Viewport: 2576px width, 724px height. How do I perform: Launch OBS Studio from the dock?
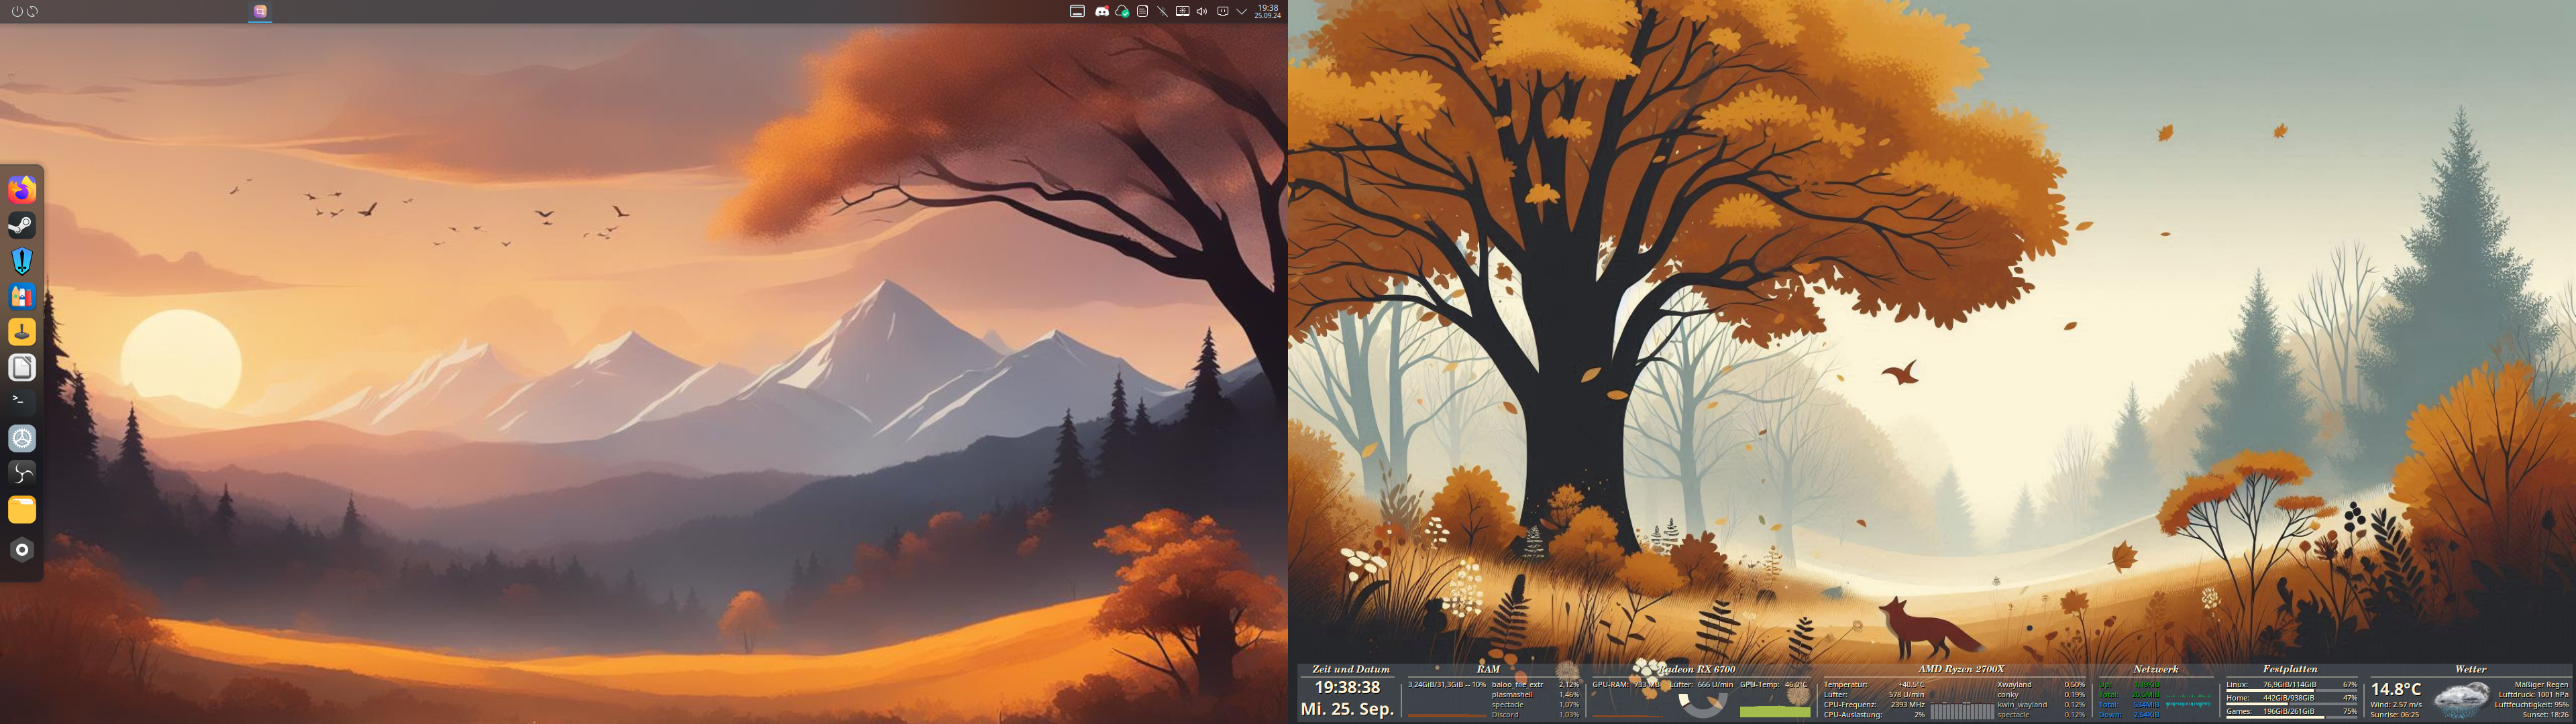(22, 474)
